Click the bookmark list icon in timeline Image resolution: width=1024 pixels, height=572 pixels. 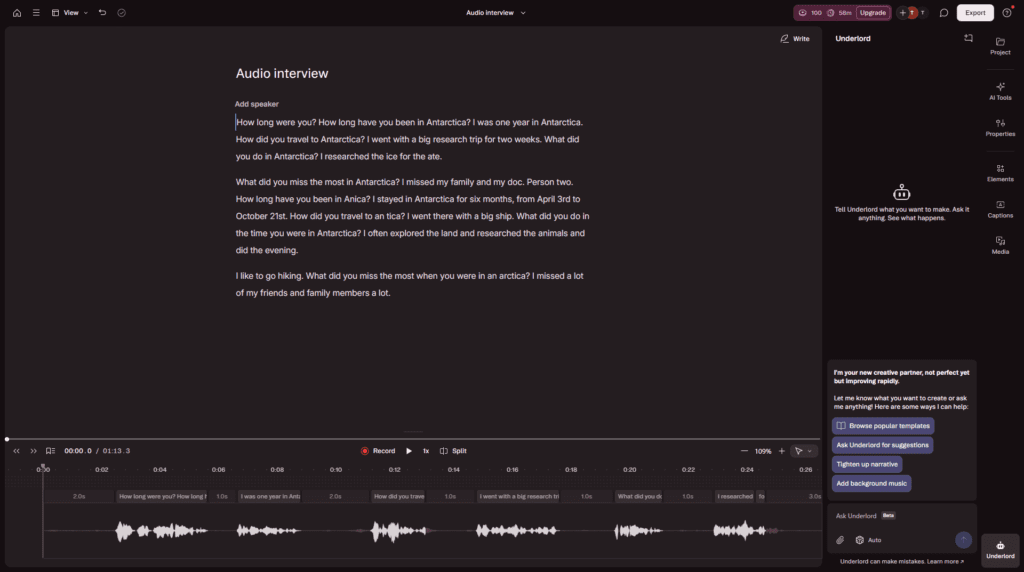click(x=50, y=451)
